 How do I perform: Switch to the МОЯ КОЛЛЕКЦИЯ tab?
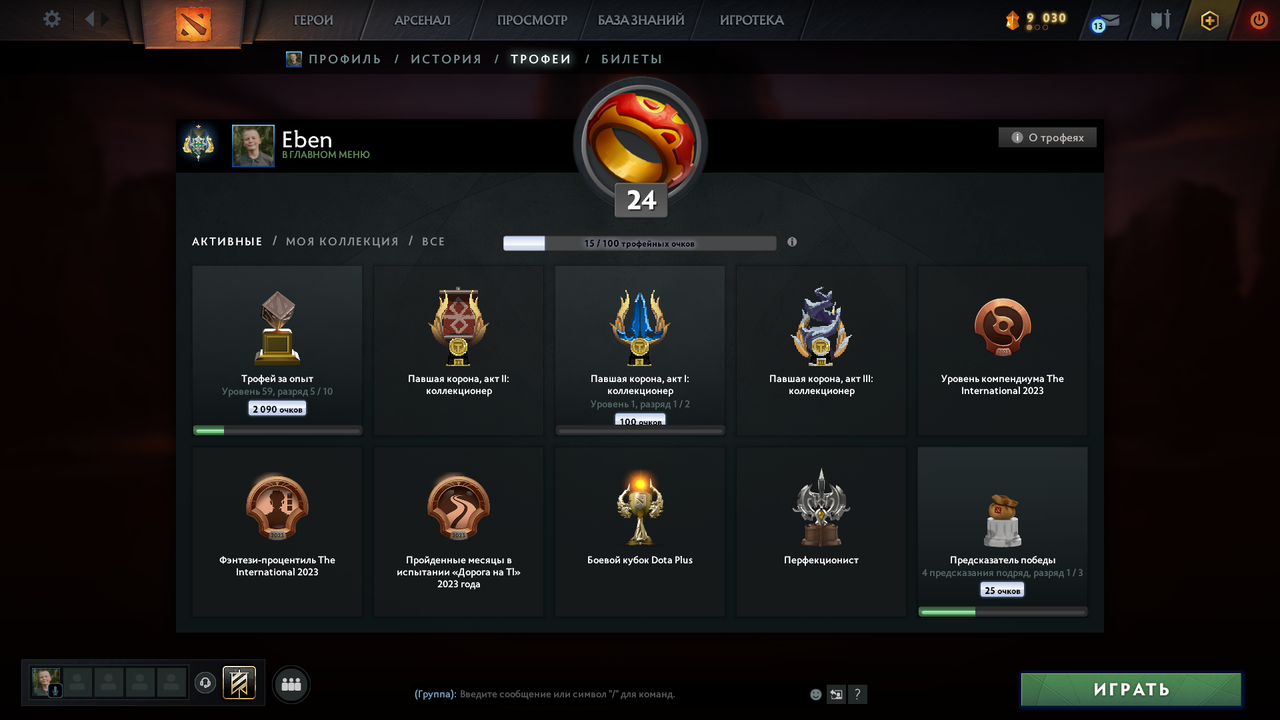(x=342, y=242)
